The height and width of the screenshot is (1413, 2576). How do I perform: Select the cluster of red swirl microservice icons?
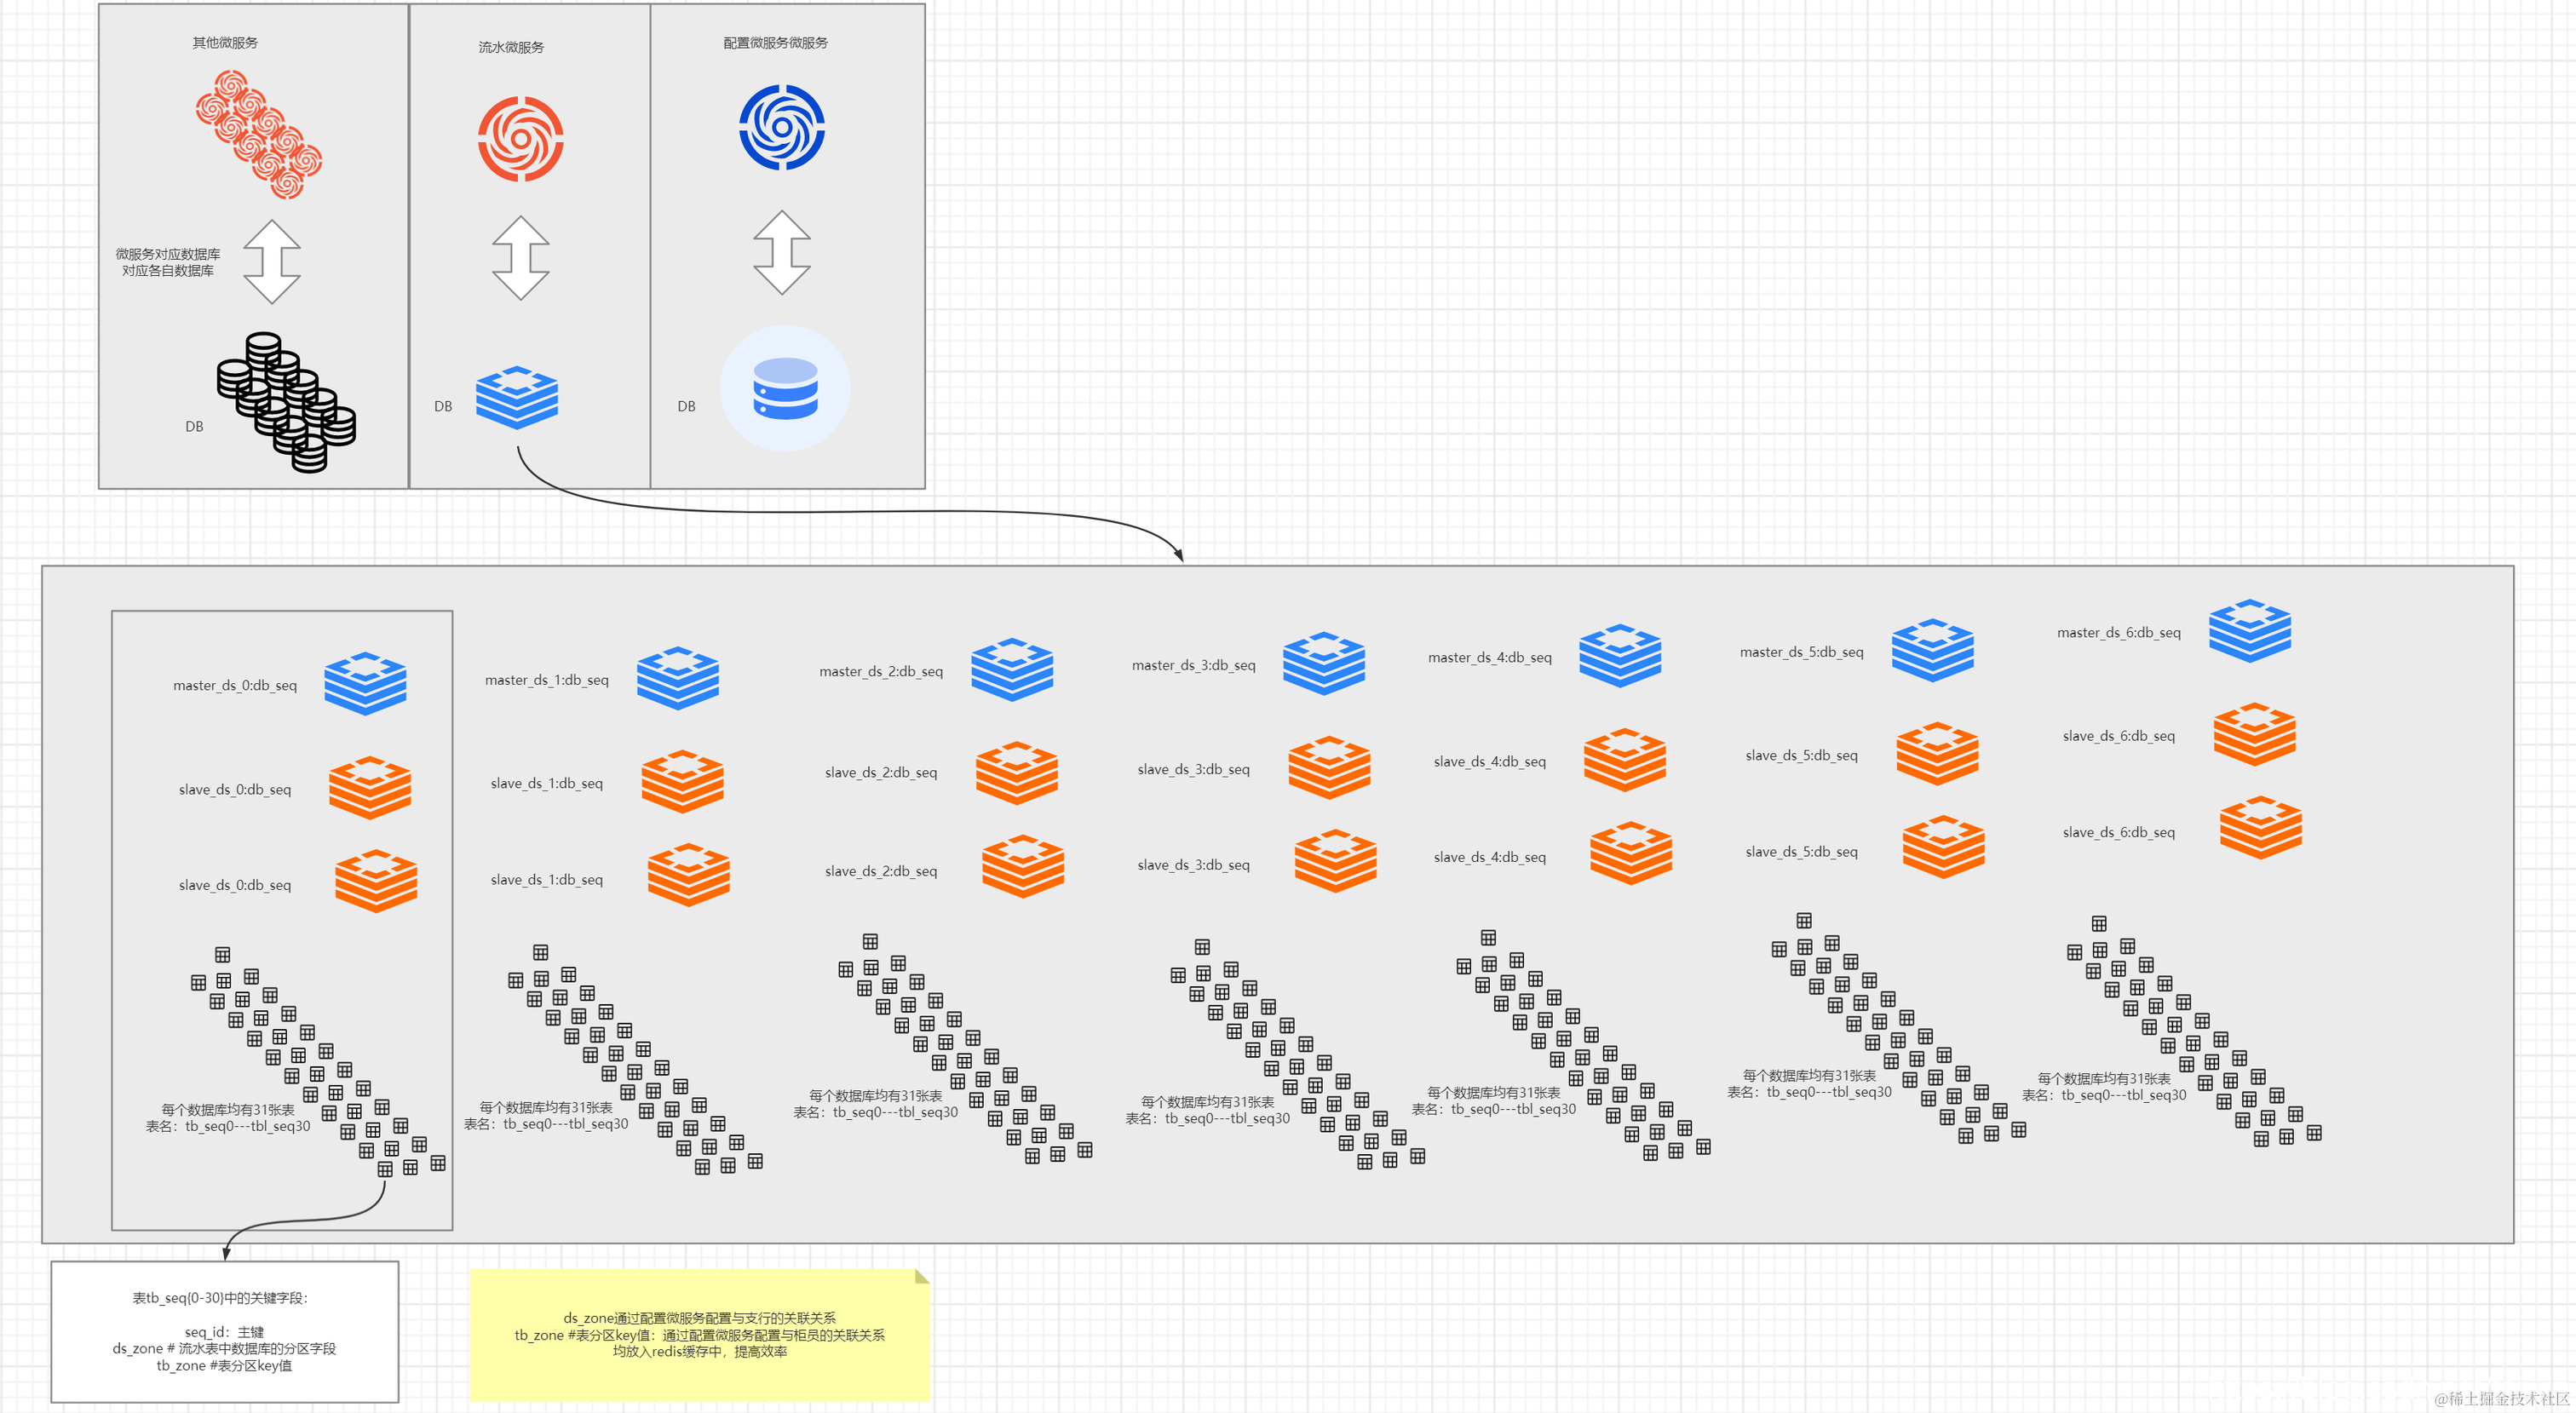[x=258, y=134]
